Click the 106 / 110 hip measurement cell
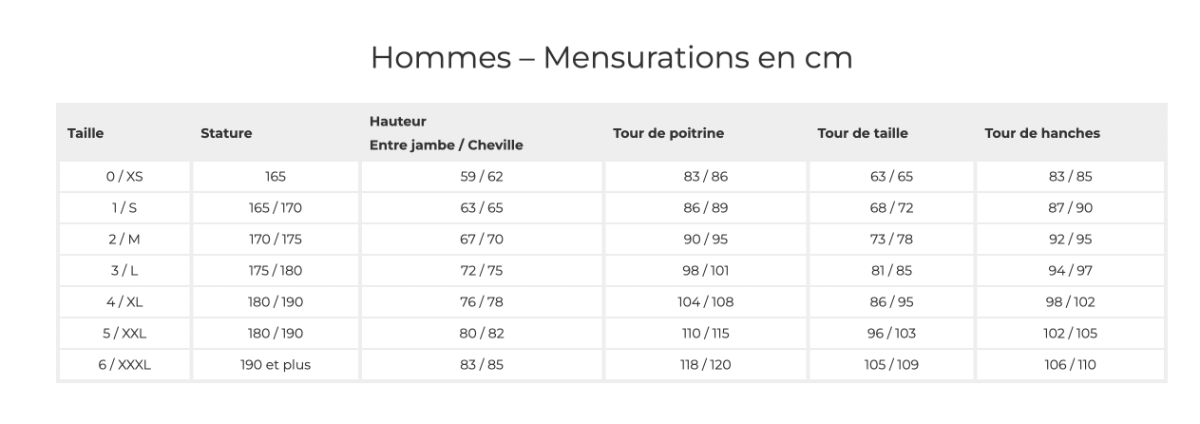The height and width of the screenshot is (424, 1200). point(1070,365)
